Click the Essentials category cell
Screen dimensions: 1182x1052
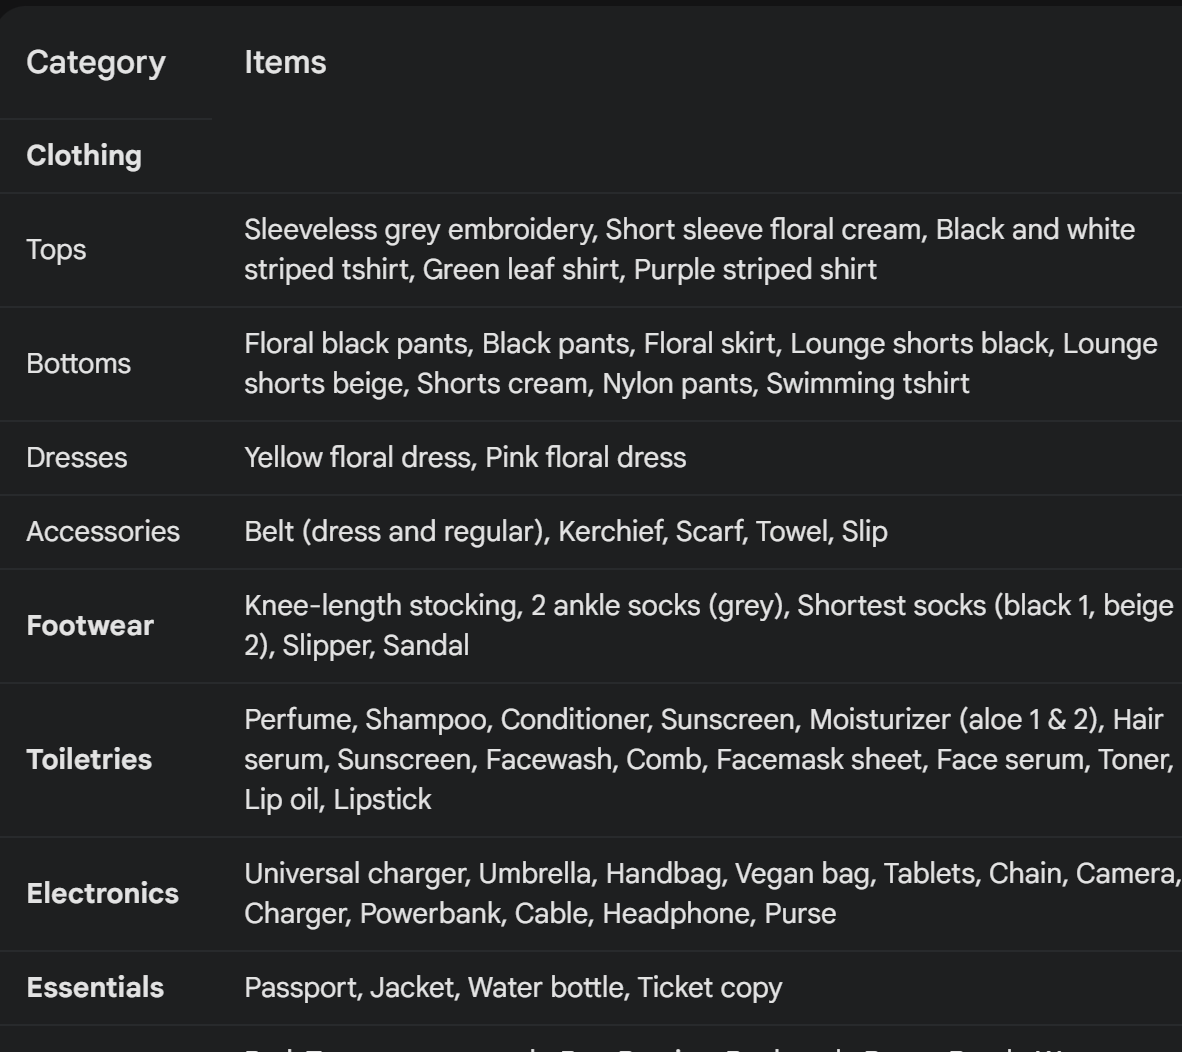95,987
